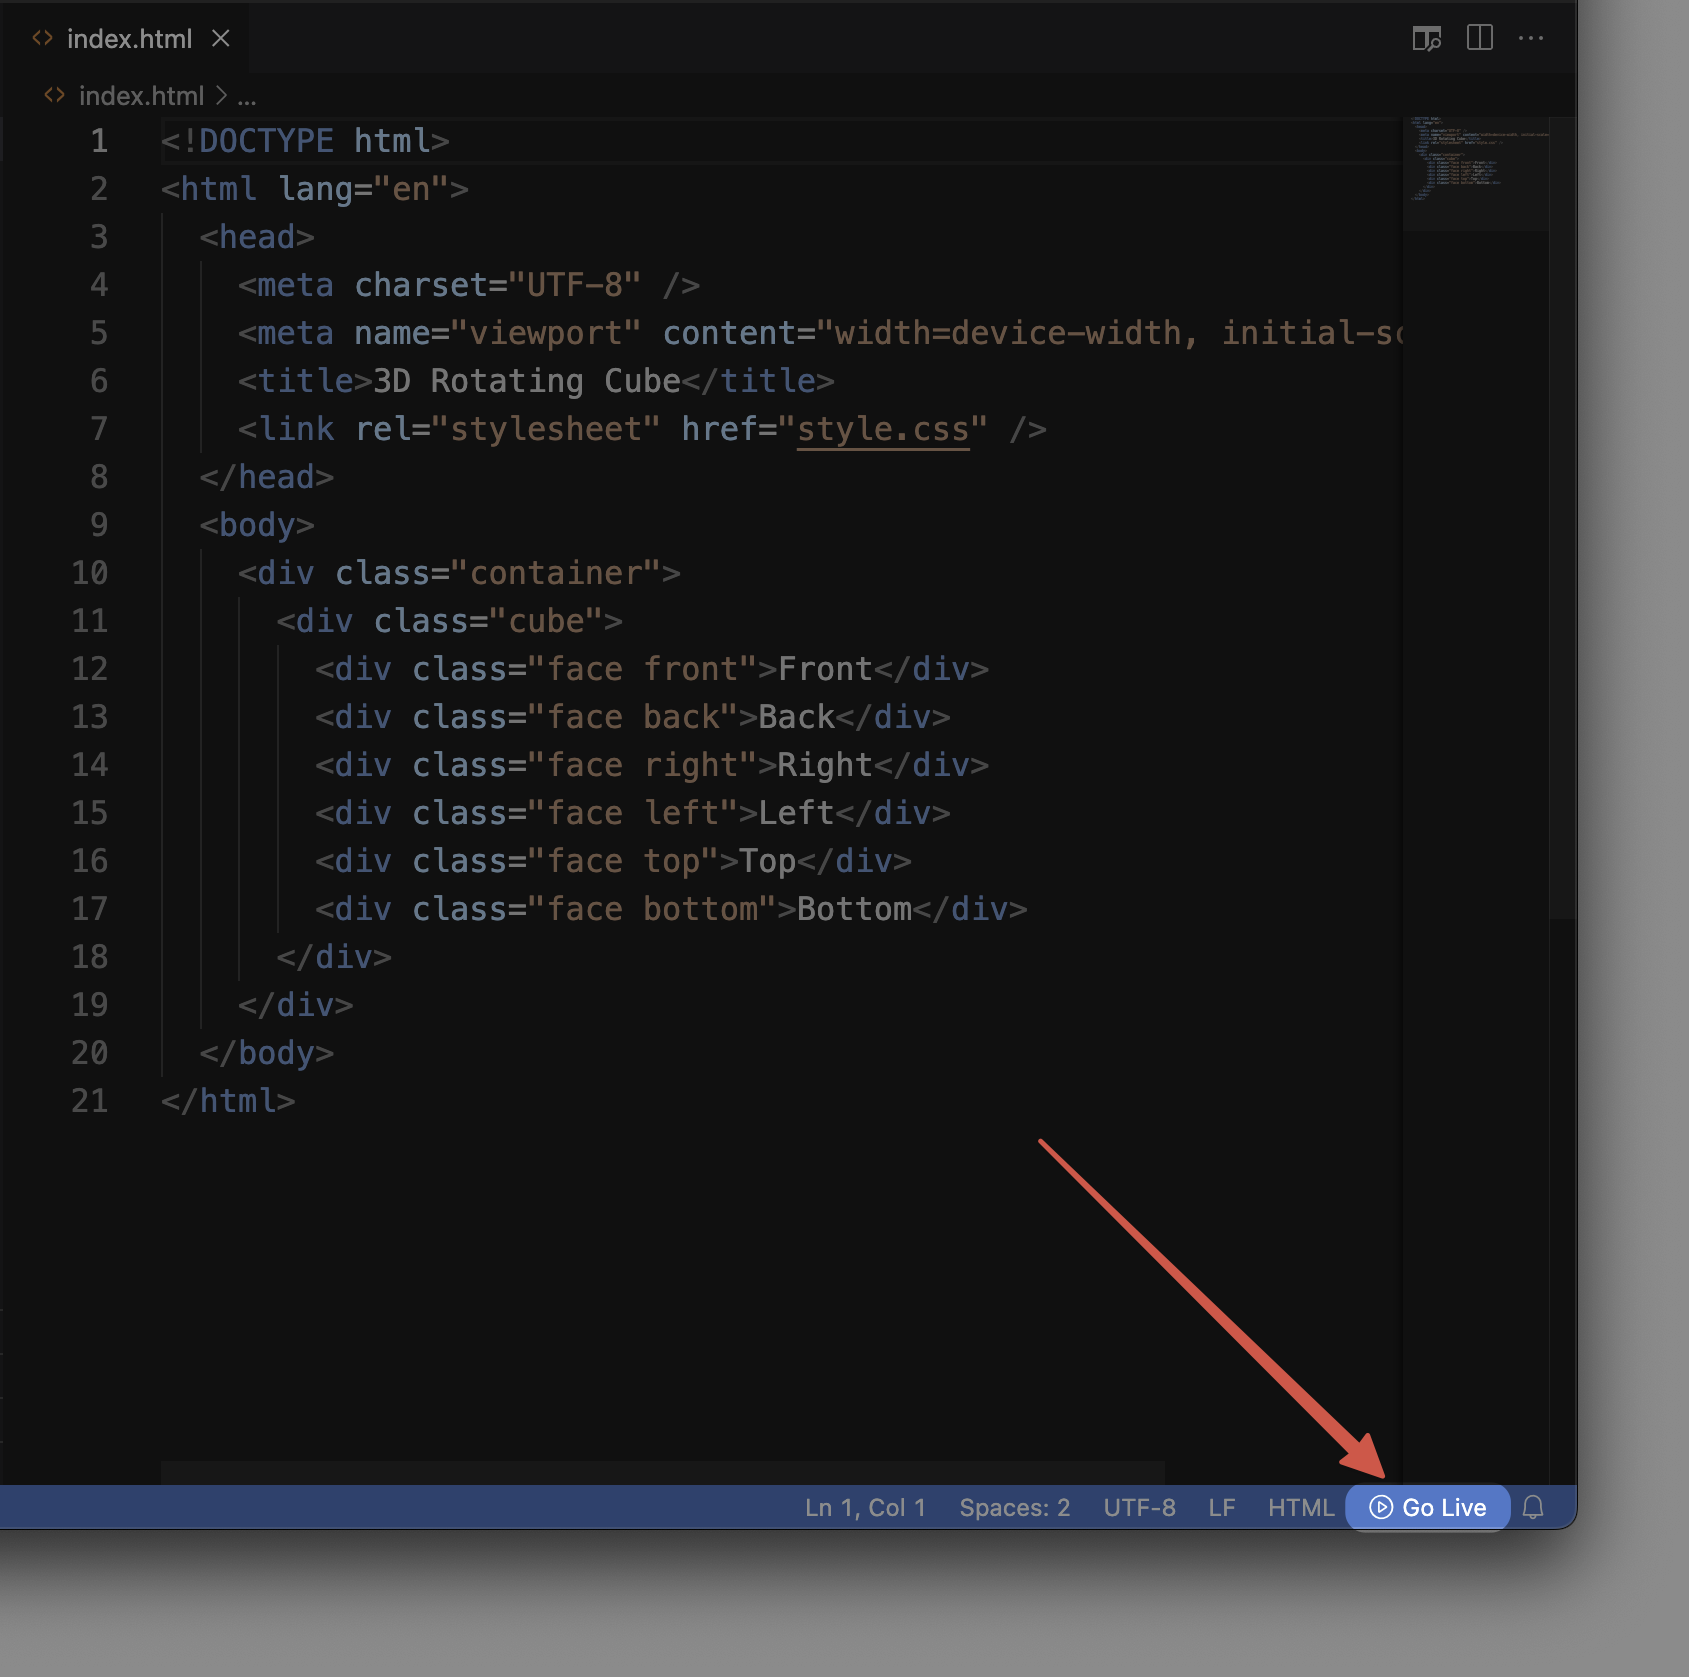
Task: Change end of line sequence LF
Action: click(x=1221, y=1507)
